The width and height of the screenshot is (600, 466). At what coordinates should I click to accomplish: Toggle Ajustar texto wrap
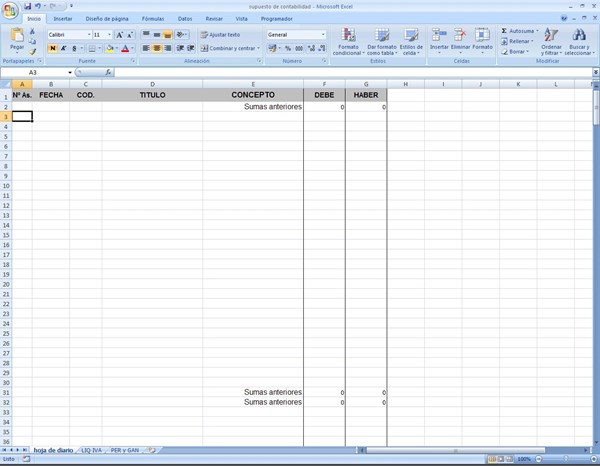[x=220, y=35]
